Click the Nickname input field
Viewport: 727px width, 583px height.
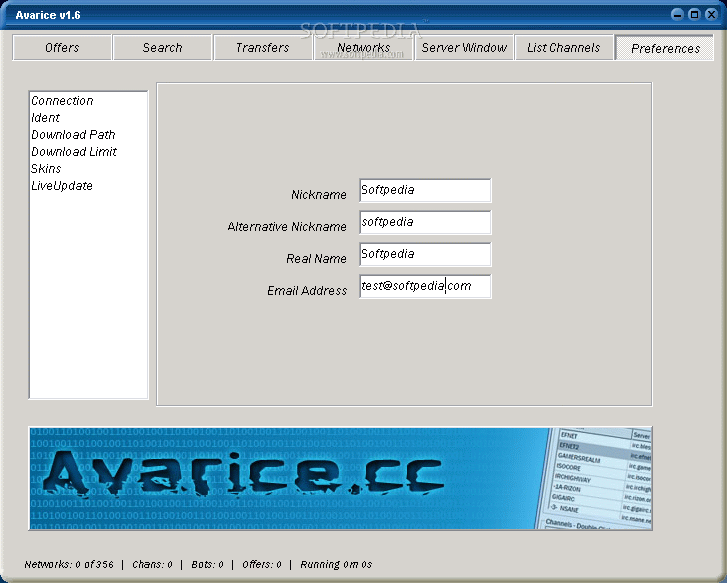tap(425, 190)
